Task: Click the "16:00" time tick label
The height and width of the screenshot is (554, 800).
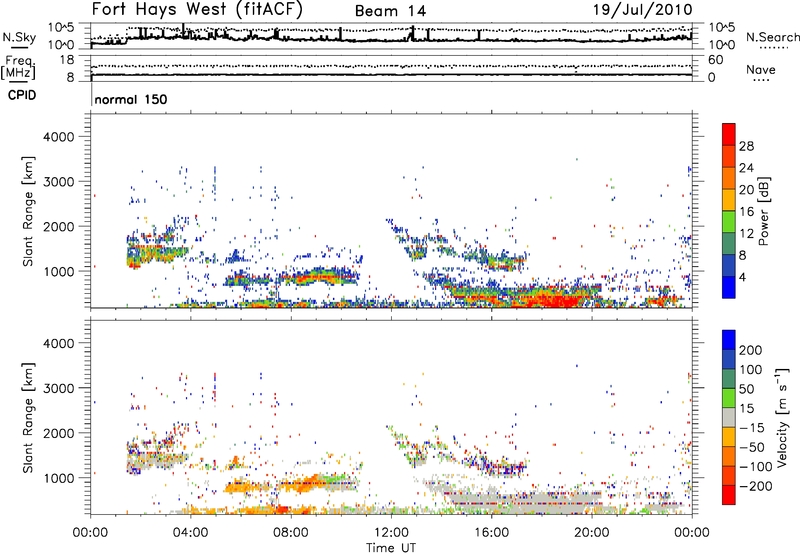Action: [x=491, y=533]
